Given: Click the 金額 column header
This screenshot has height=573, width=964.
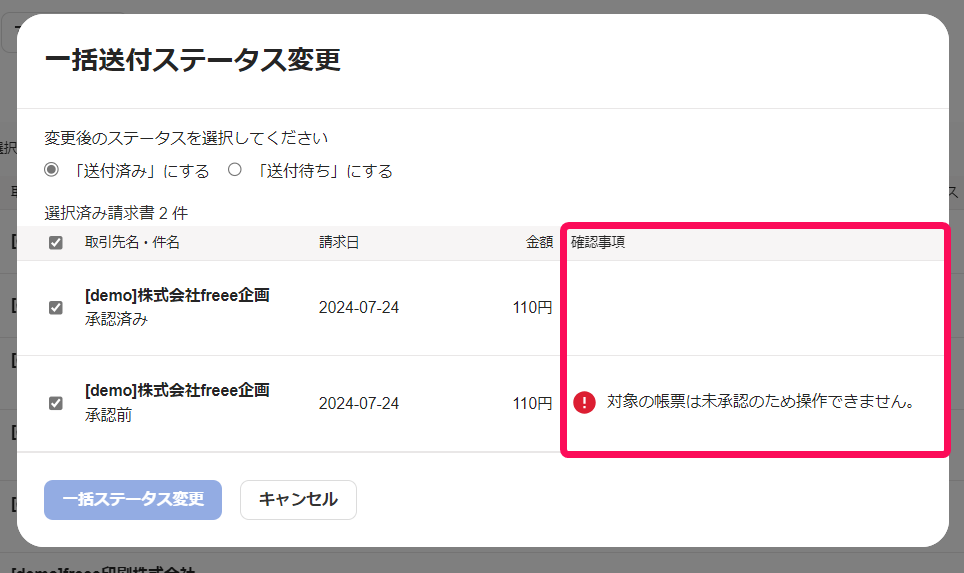Looking at the screenshot, I should click(x=539, y=242).
